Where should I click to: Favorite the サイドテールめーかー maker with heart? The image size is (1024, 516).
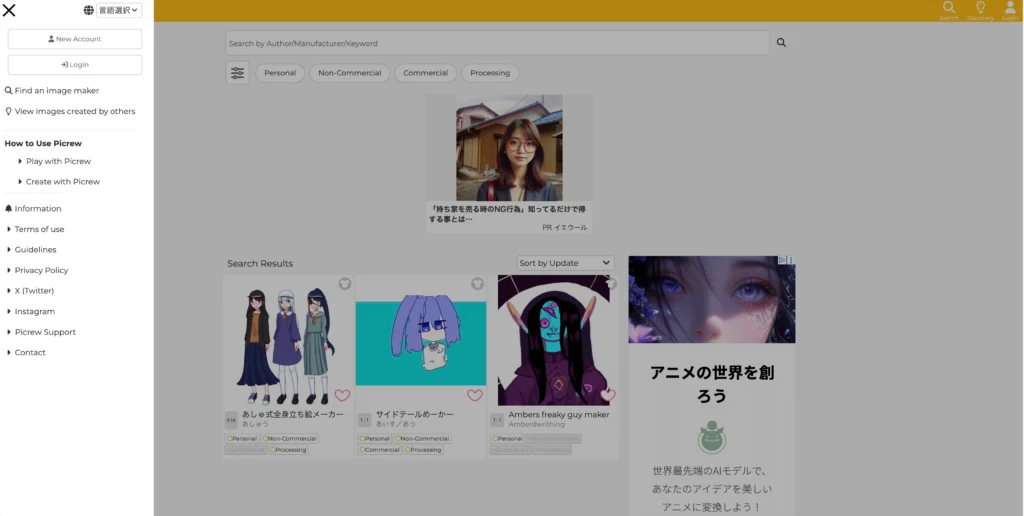coord(475,395)
